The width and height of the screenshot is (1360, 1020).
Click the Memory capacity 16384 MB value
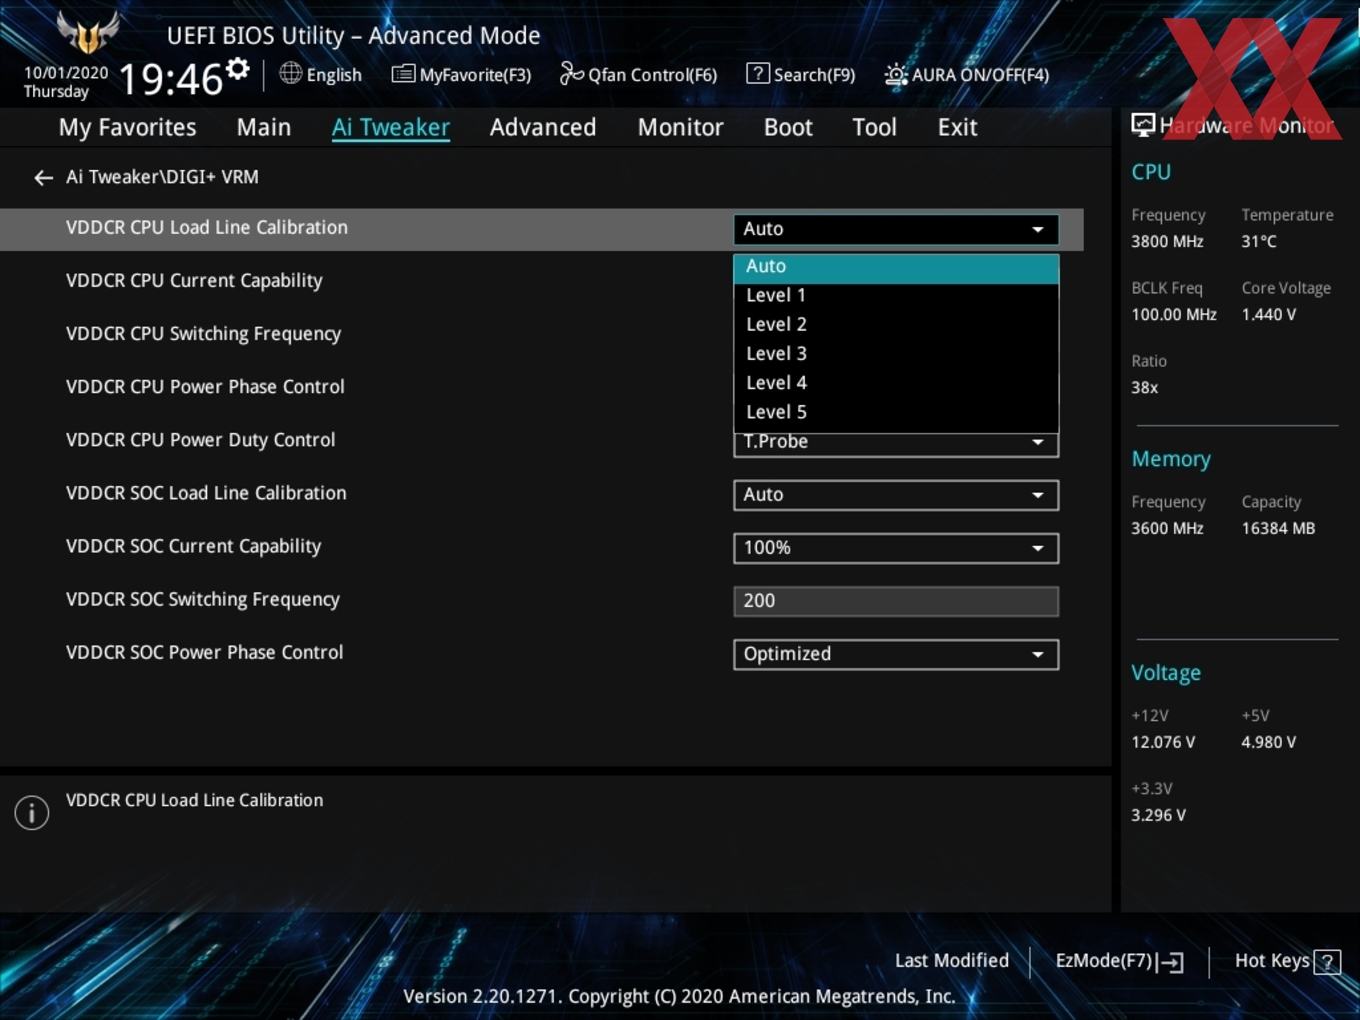(1278, 528)
